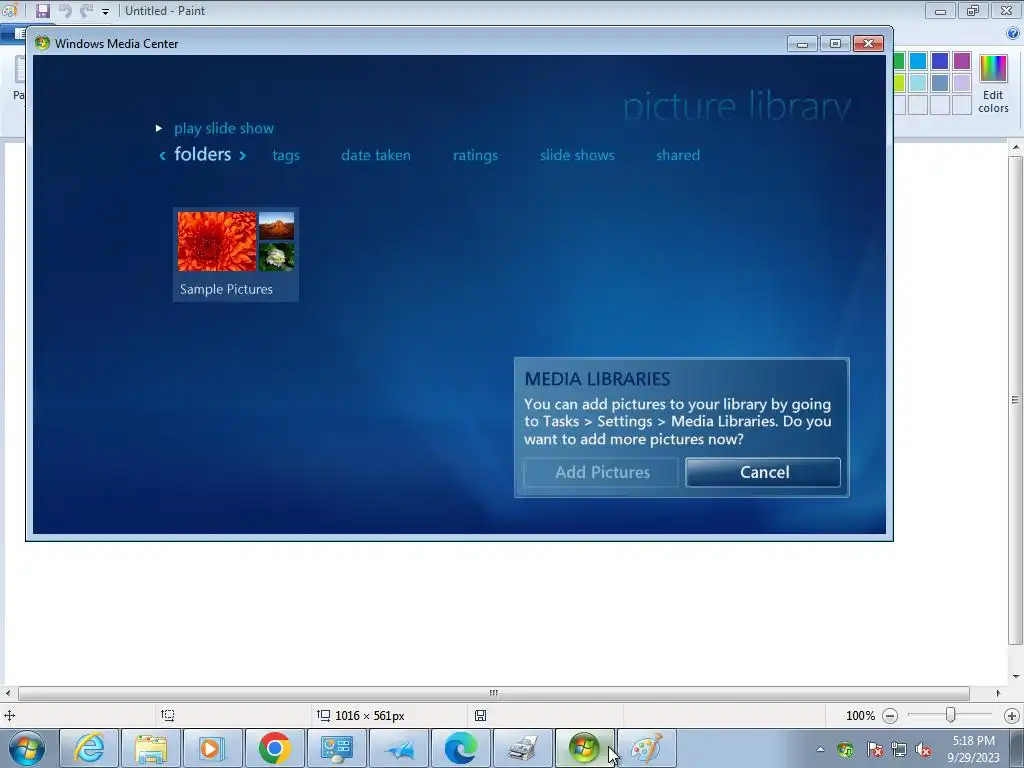Show hidden icons in the system tray
Viewport: 1024px width, 768px height.
pyautogui.click(x=820, y=749)
